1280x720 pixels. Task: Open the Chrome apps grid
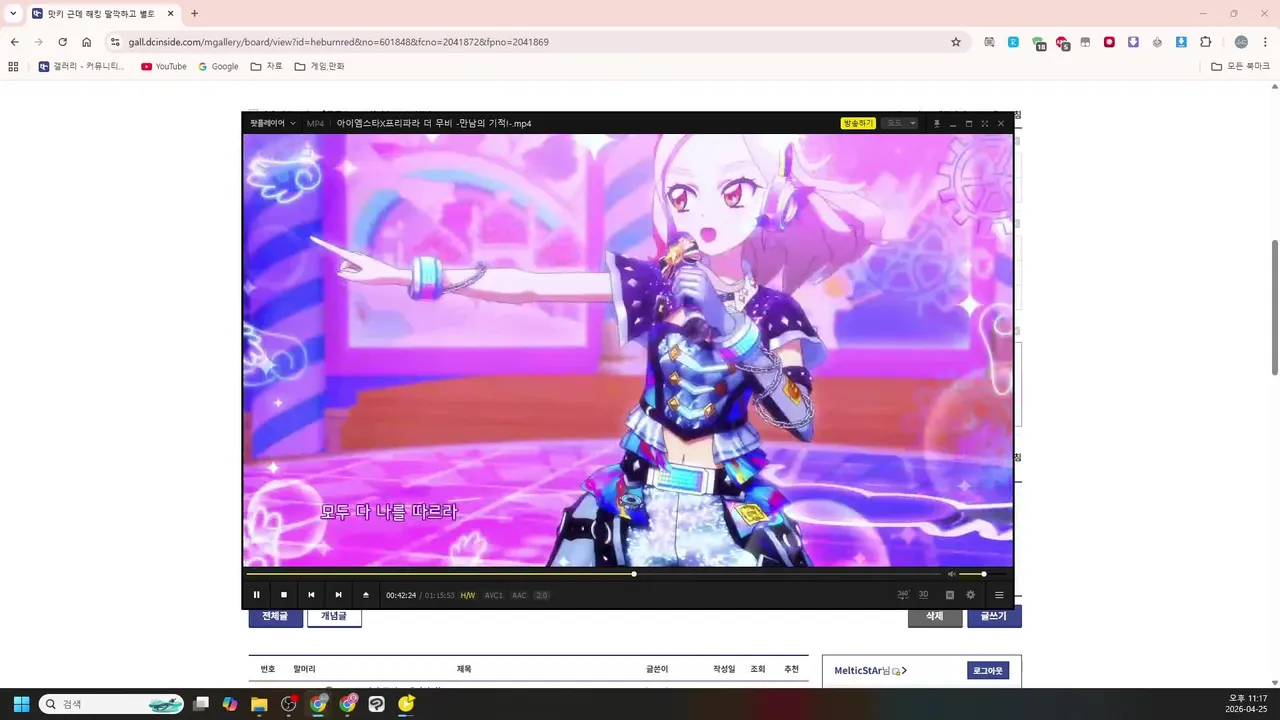[x=13, y=66]
